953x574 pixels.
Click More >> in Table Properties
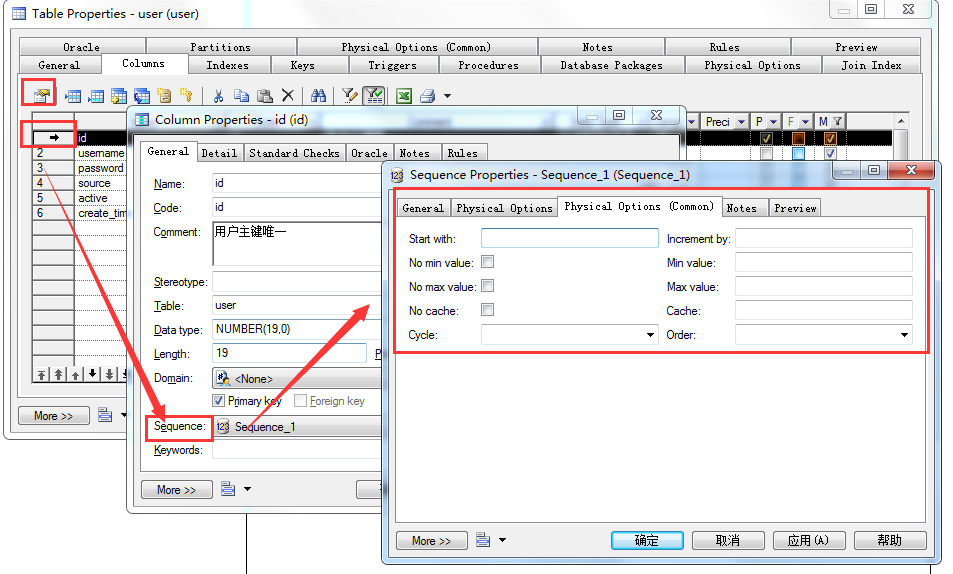click(53, 415)
